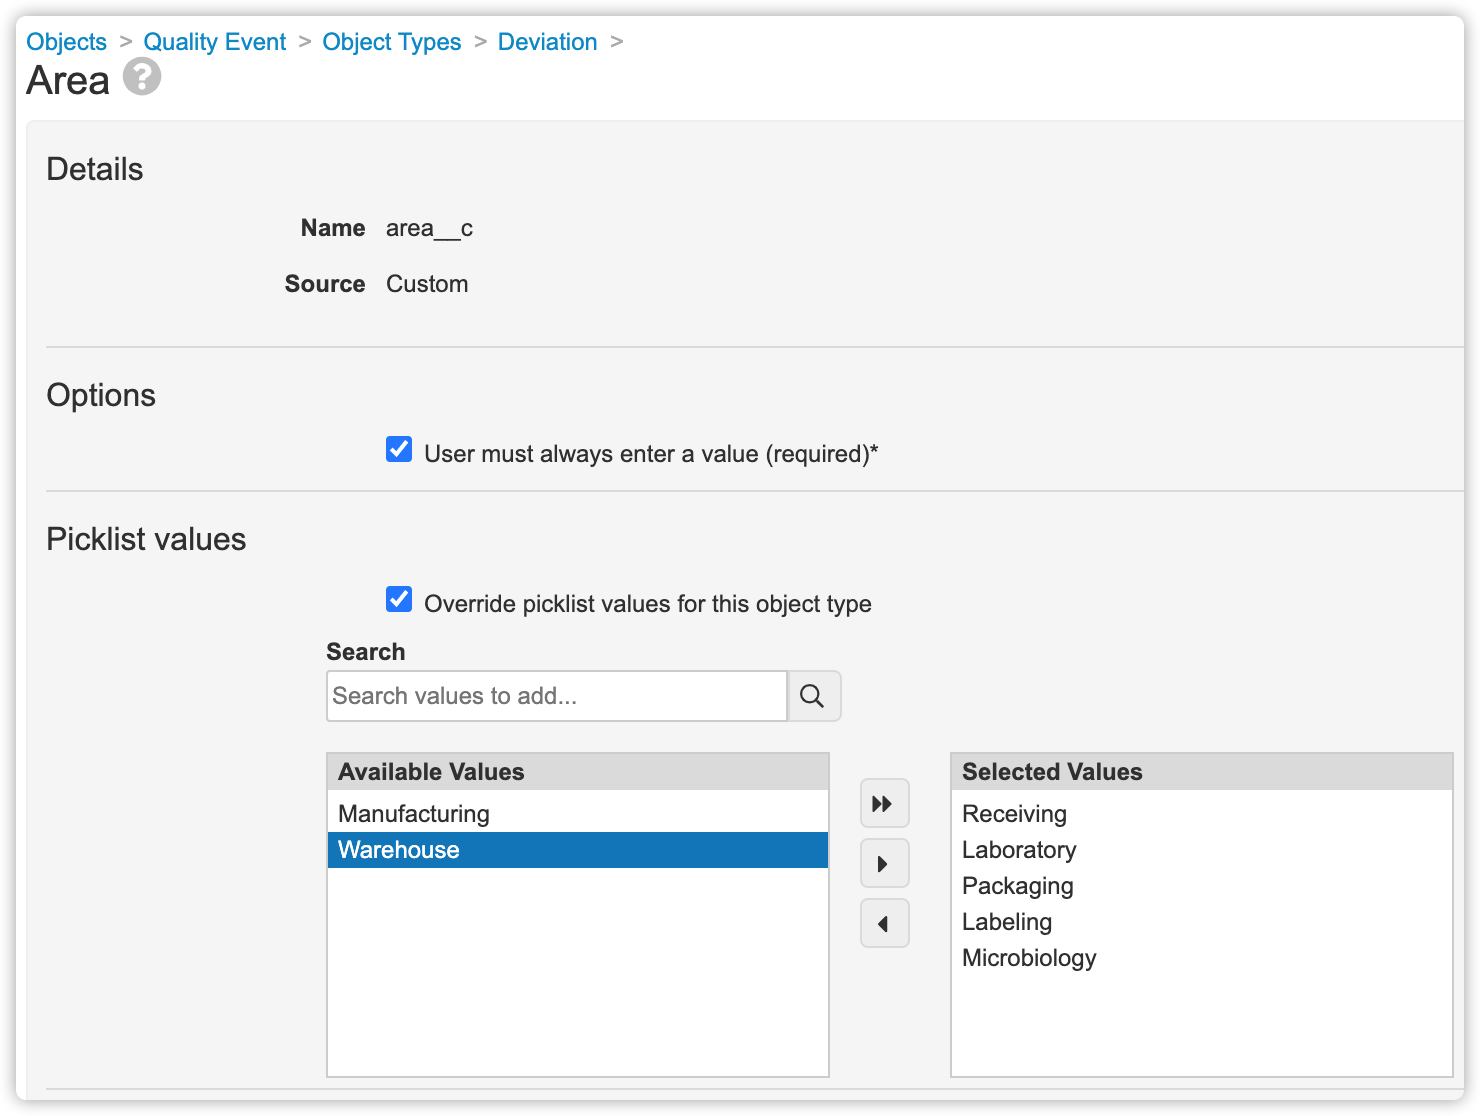The width and height of the screenshot is (1480, 1116).
Task: Open the Objects breadcrumb link
Action: pyautogui.click(x=66, y=42)
